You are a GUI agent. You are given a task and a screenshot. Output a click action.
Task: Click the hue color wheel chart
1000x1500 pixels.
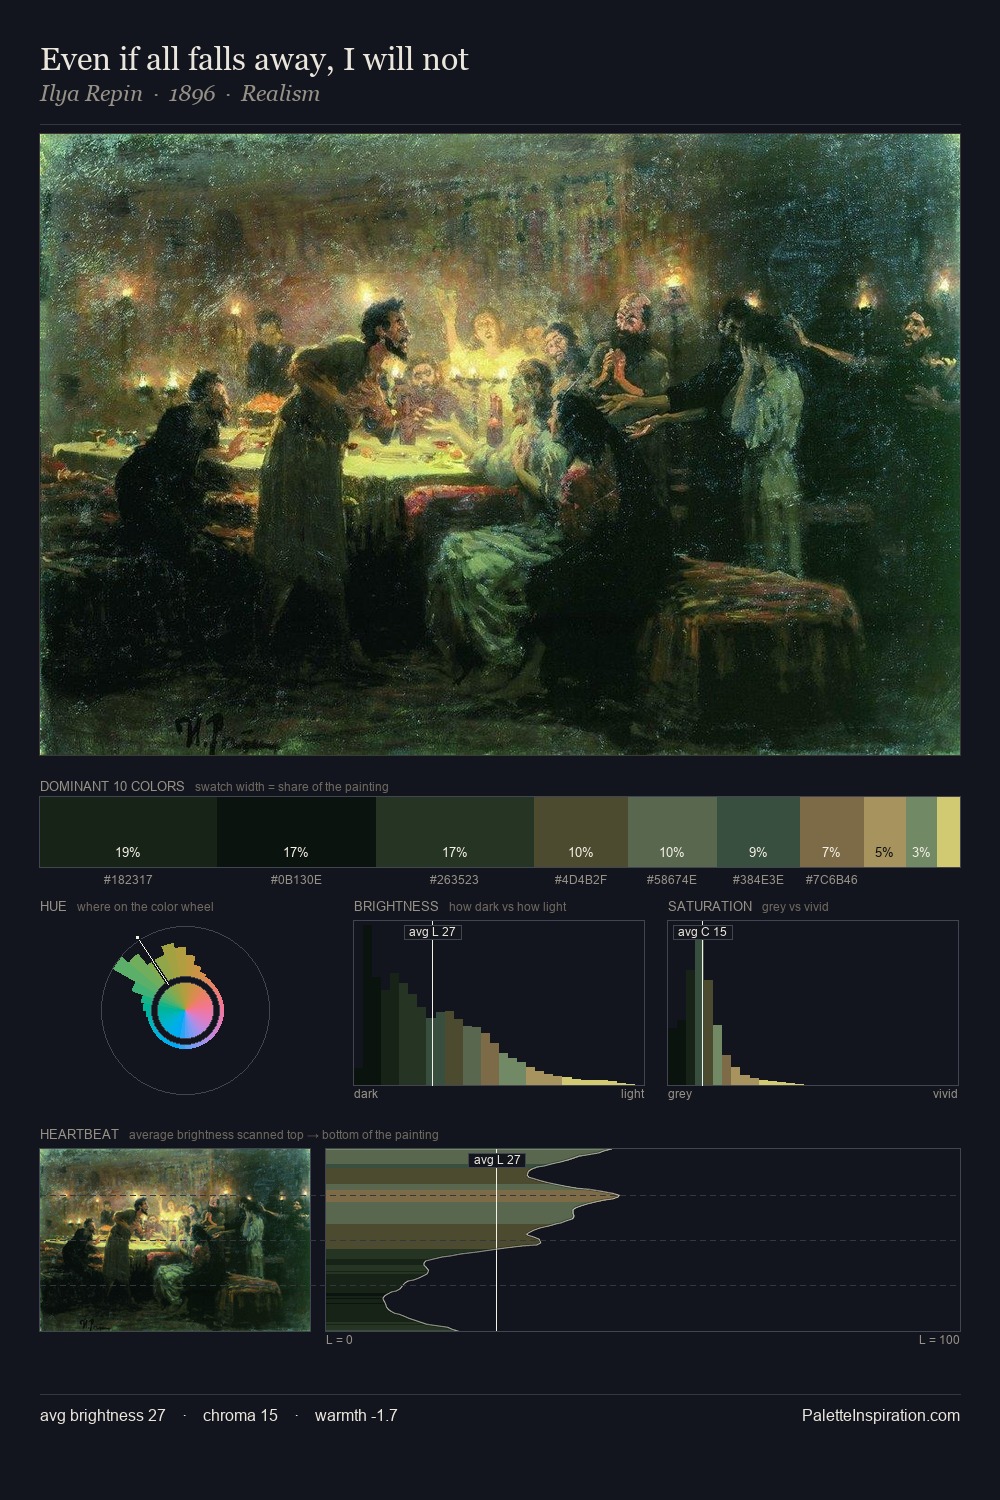pos(185,1010)
